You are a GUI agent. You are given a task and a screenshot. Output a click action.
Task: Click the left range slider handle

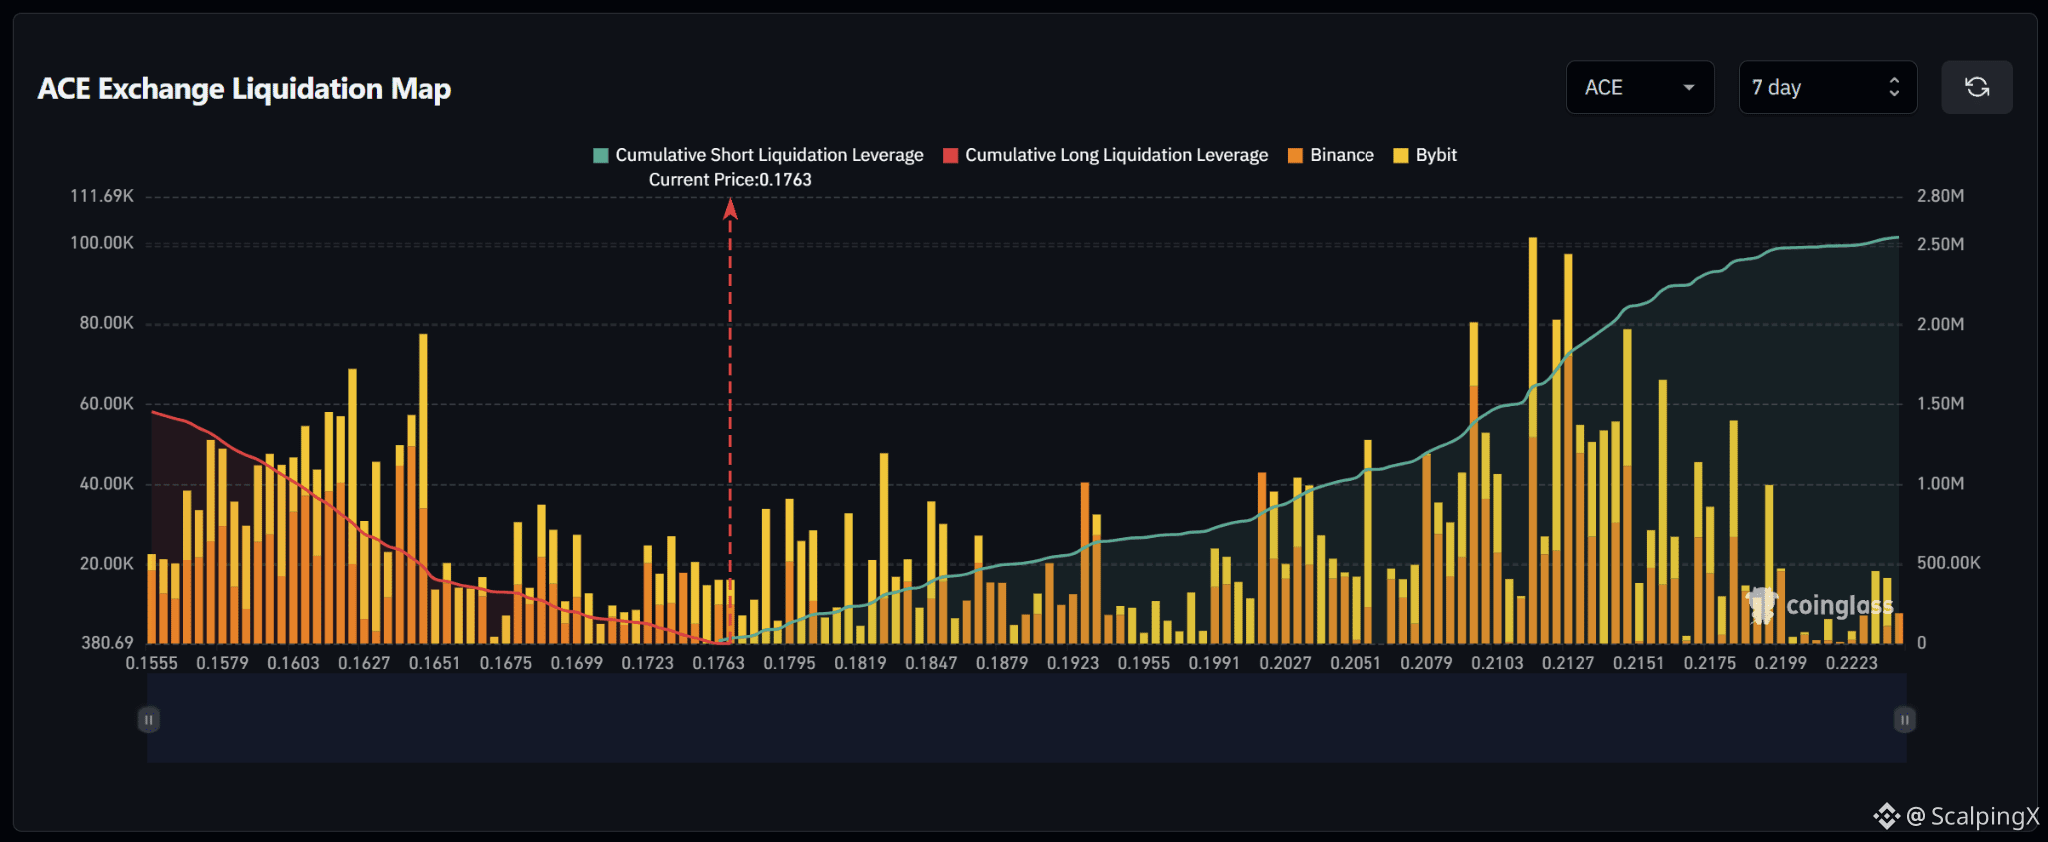(x=148, y=719)
